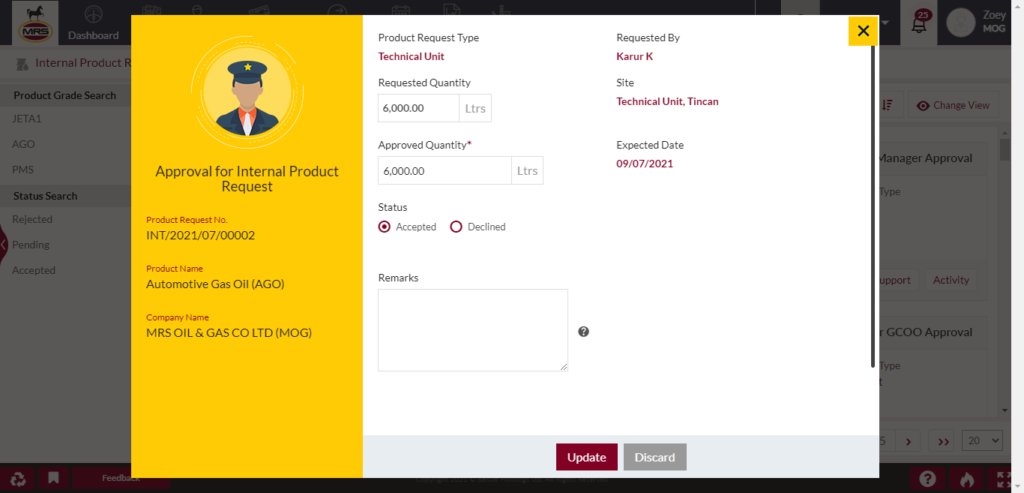This screenshot has width=1024, height=493.
Task: Click the MRS logo in the header
Action: pyautogui.click(x=36, y=22)
